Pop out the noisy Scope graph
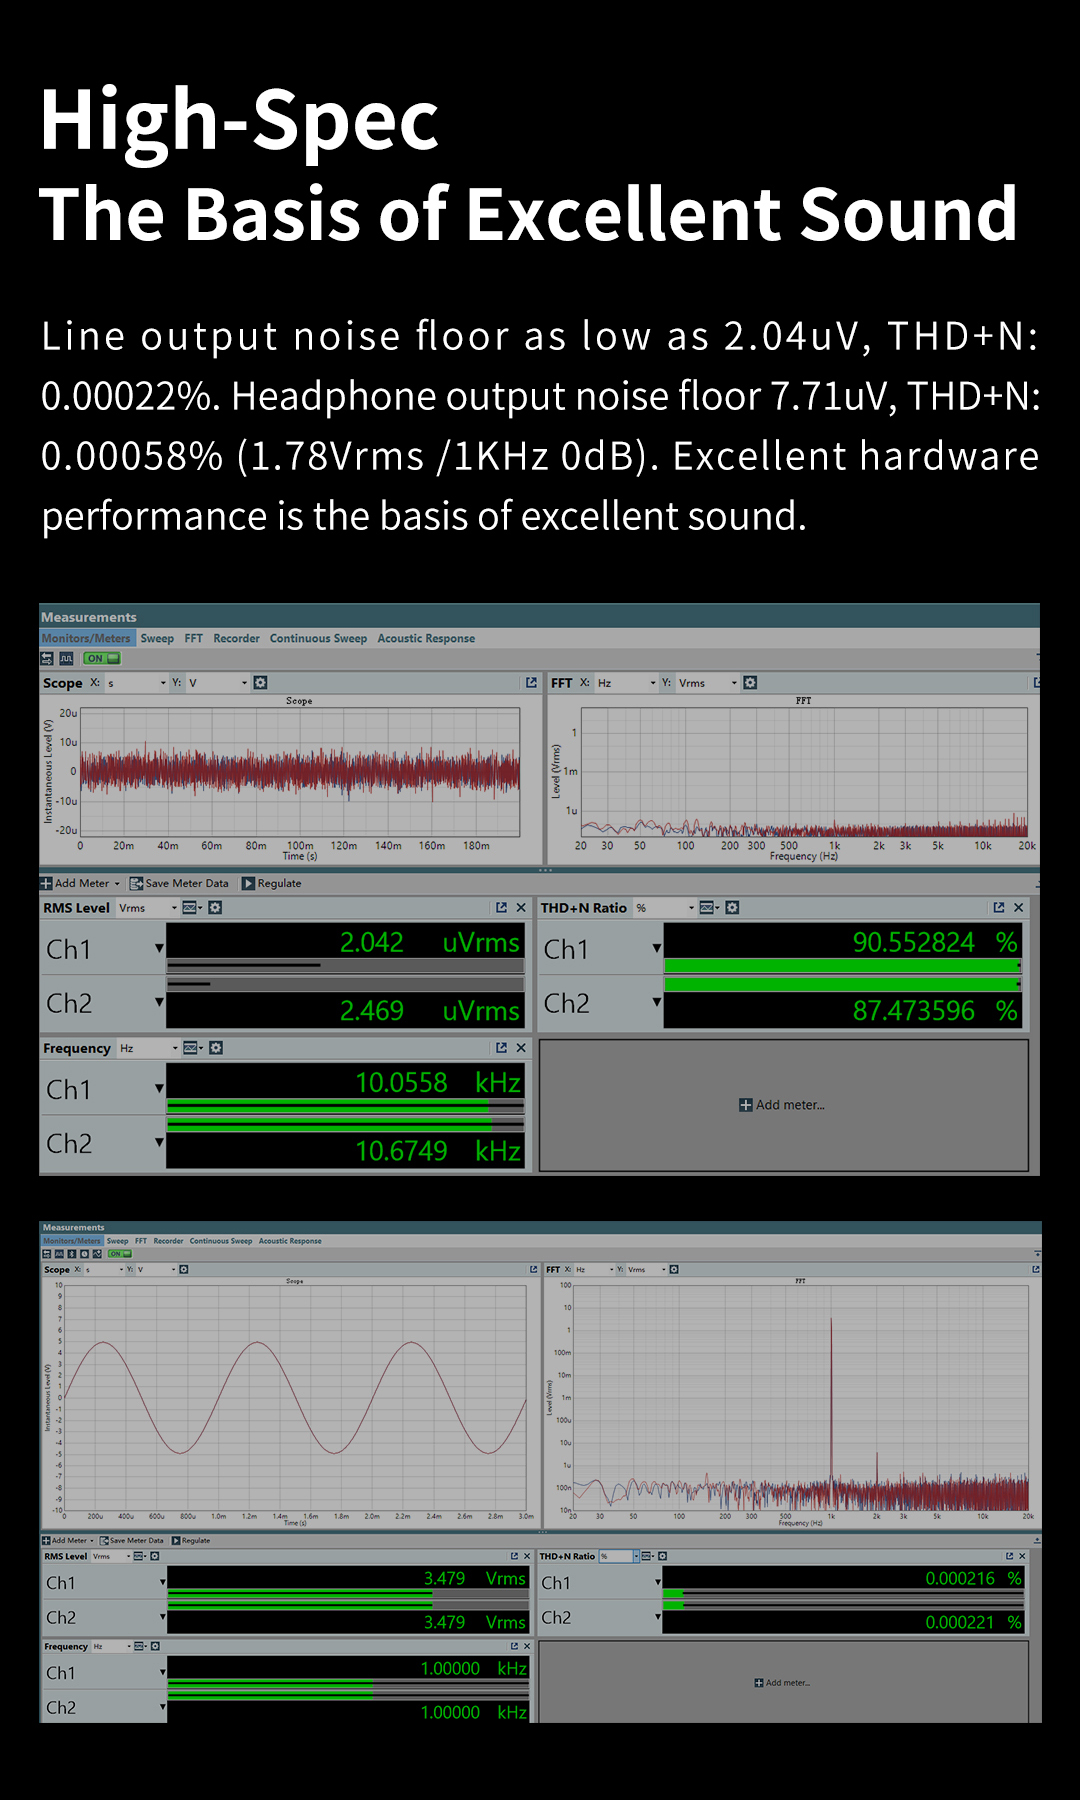1080x1800 pixels. click(x=531, y=683)
